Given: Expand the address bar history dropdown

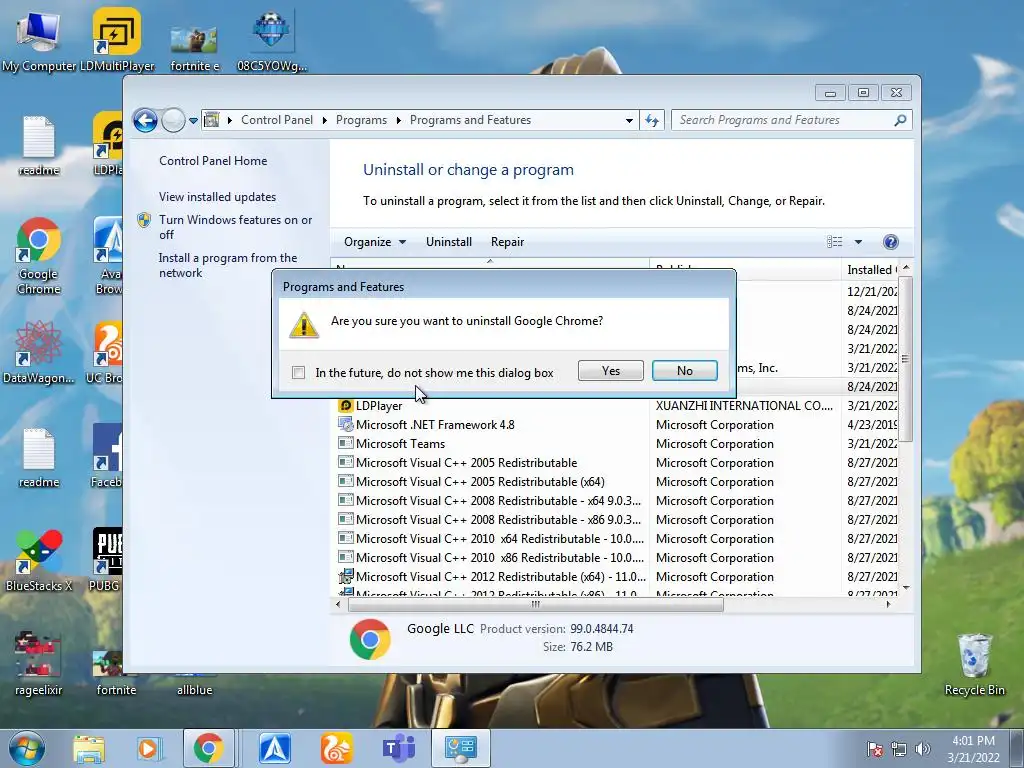Looking at the screenshot, I should click(x=629, y=120).
